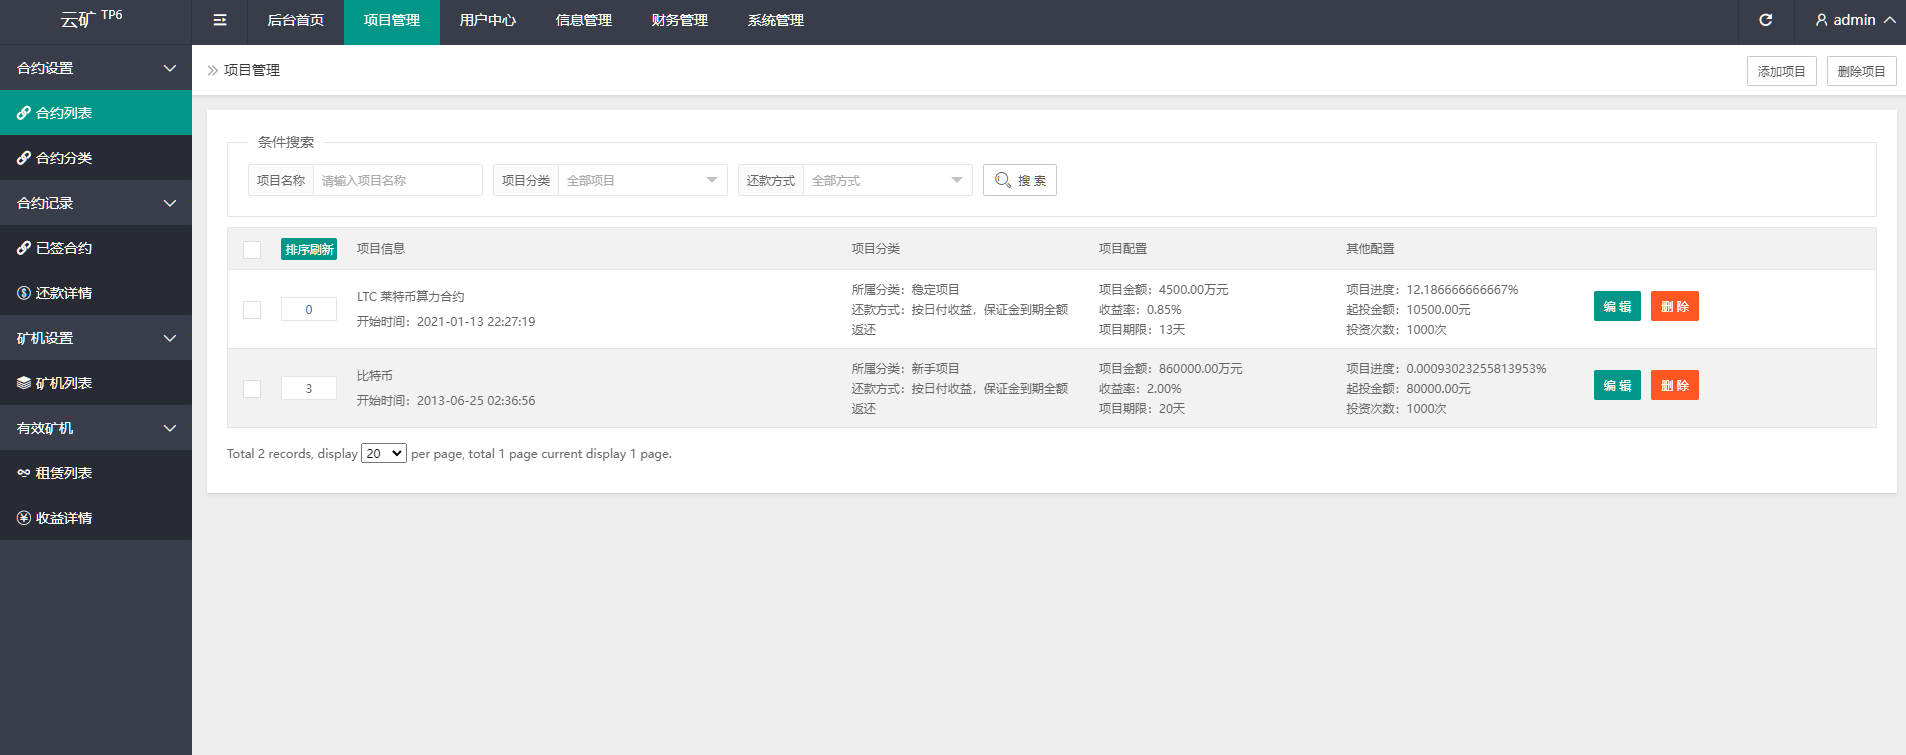Click the link icon beside 合约分类
The width and height of the screenshot is (1906, 755).
point(24,158)
